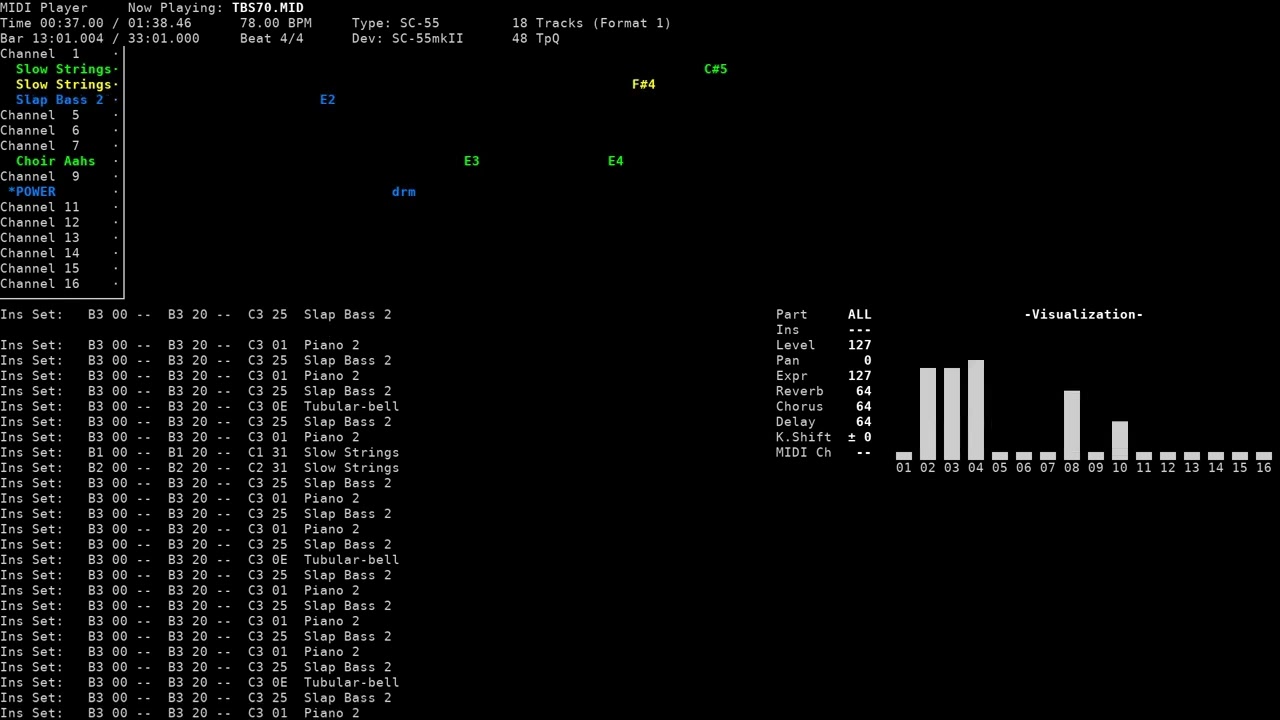Screen dimensions: 1280x720
Task: Click the blue E2 note marker
Action: [328, 100]
